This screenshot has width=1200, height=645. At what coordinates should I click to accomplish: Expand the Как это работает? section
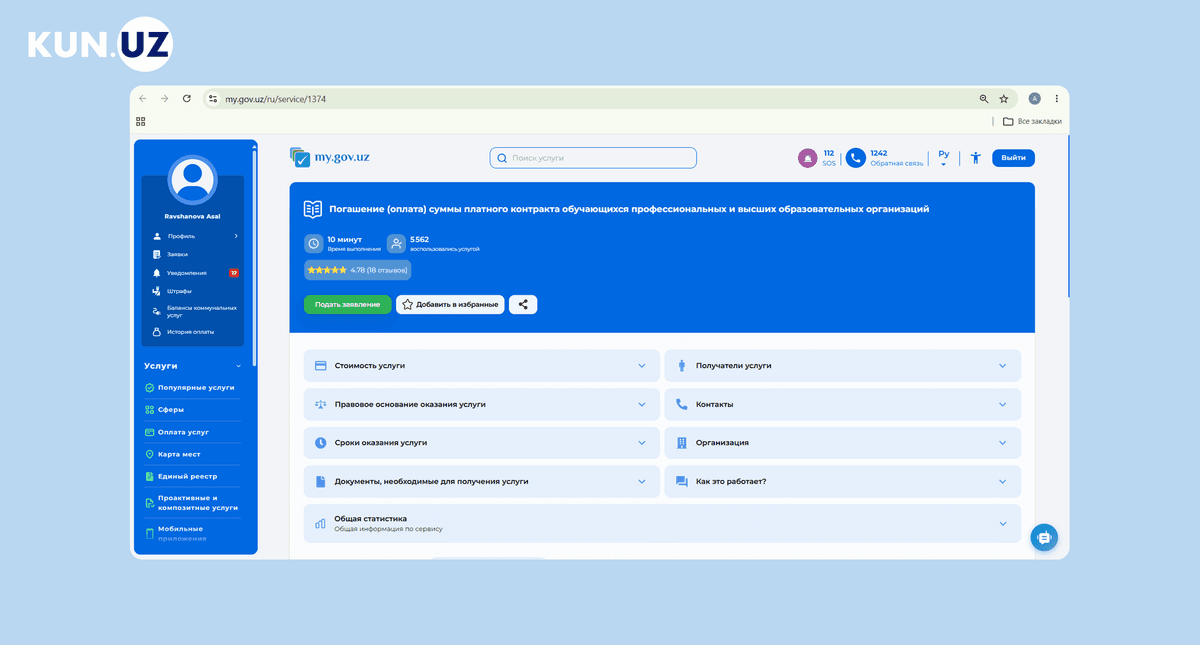(843, 481)
